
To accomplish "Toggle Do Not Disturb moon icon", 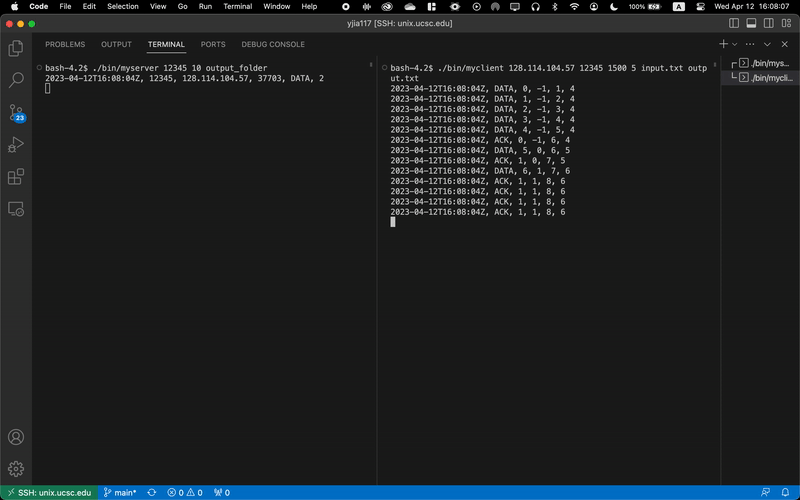I will (614, 7).
